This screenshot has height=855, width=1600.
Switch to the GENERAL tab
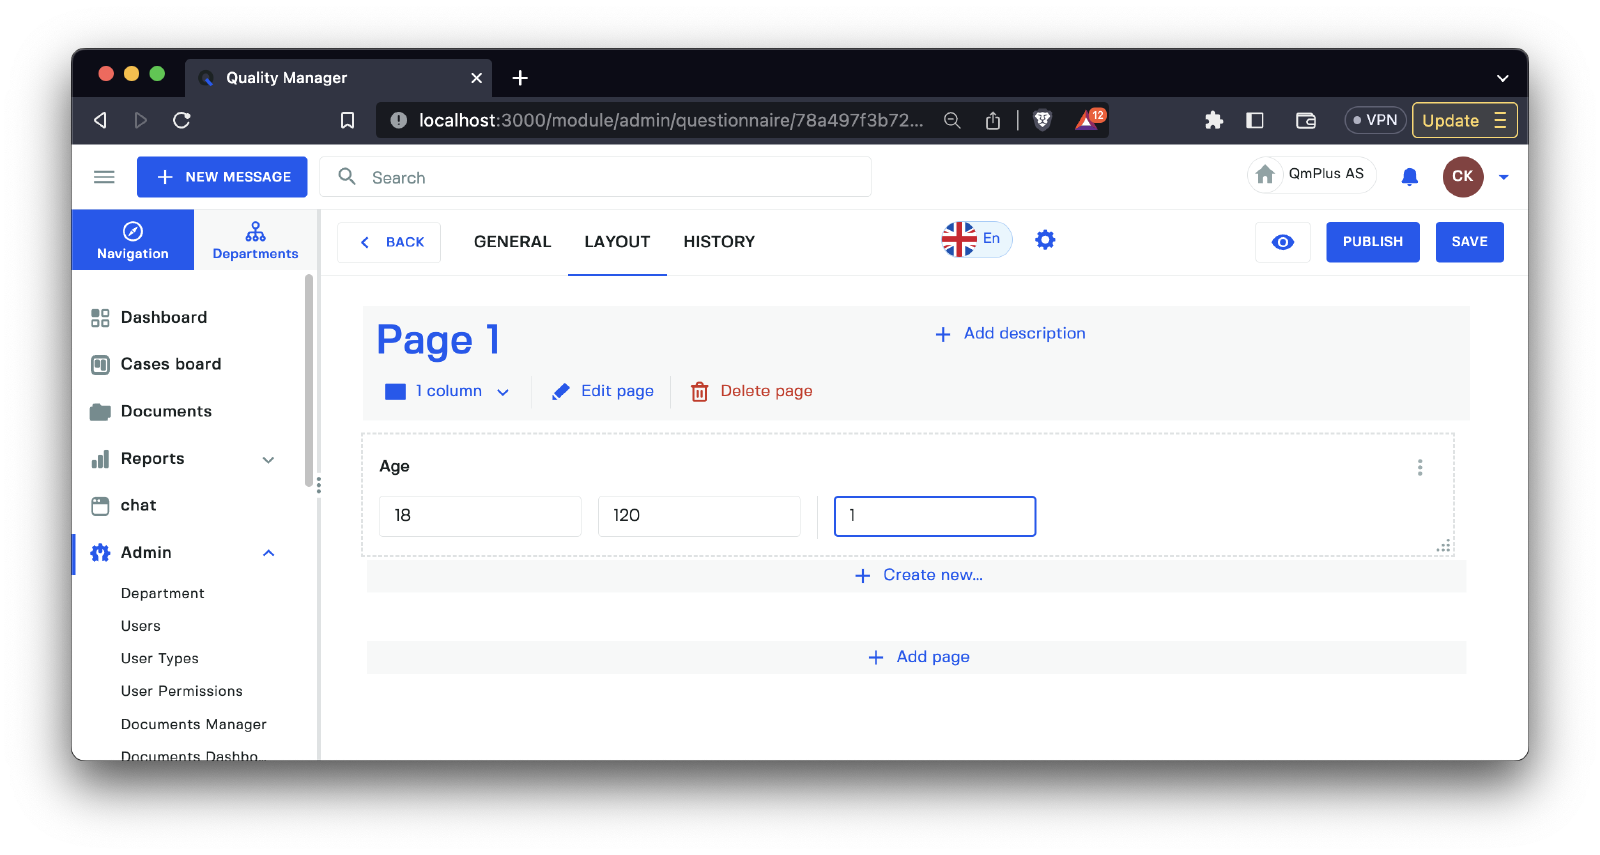(512, 242)
